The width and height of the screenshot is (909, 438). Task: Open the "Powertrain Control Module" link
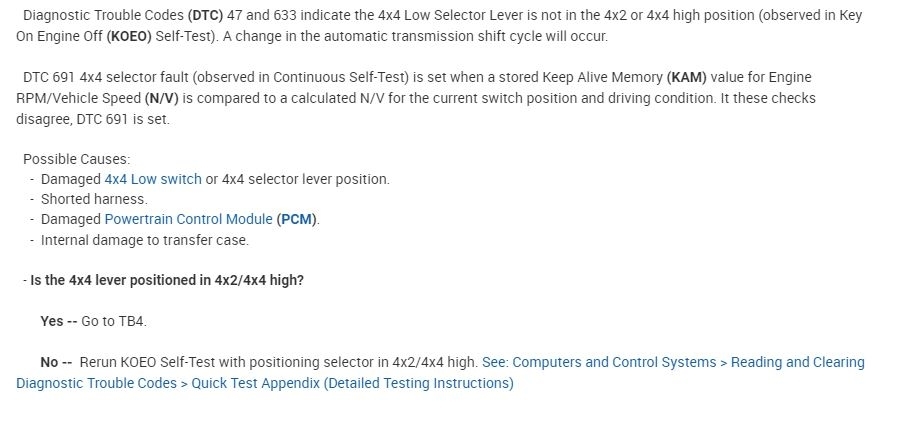tap(188, 219)
